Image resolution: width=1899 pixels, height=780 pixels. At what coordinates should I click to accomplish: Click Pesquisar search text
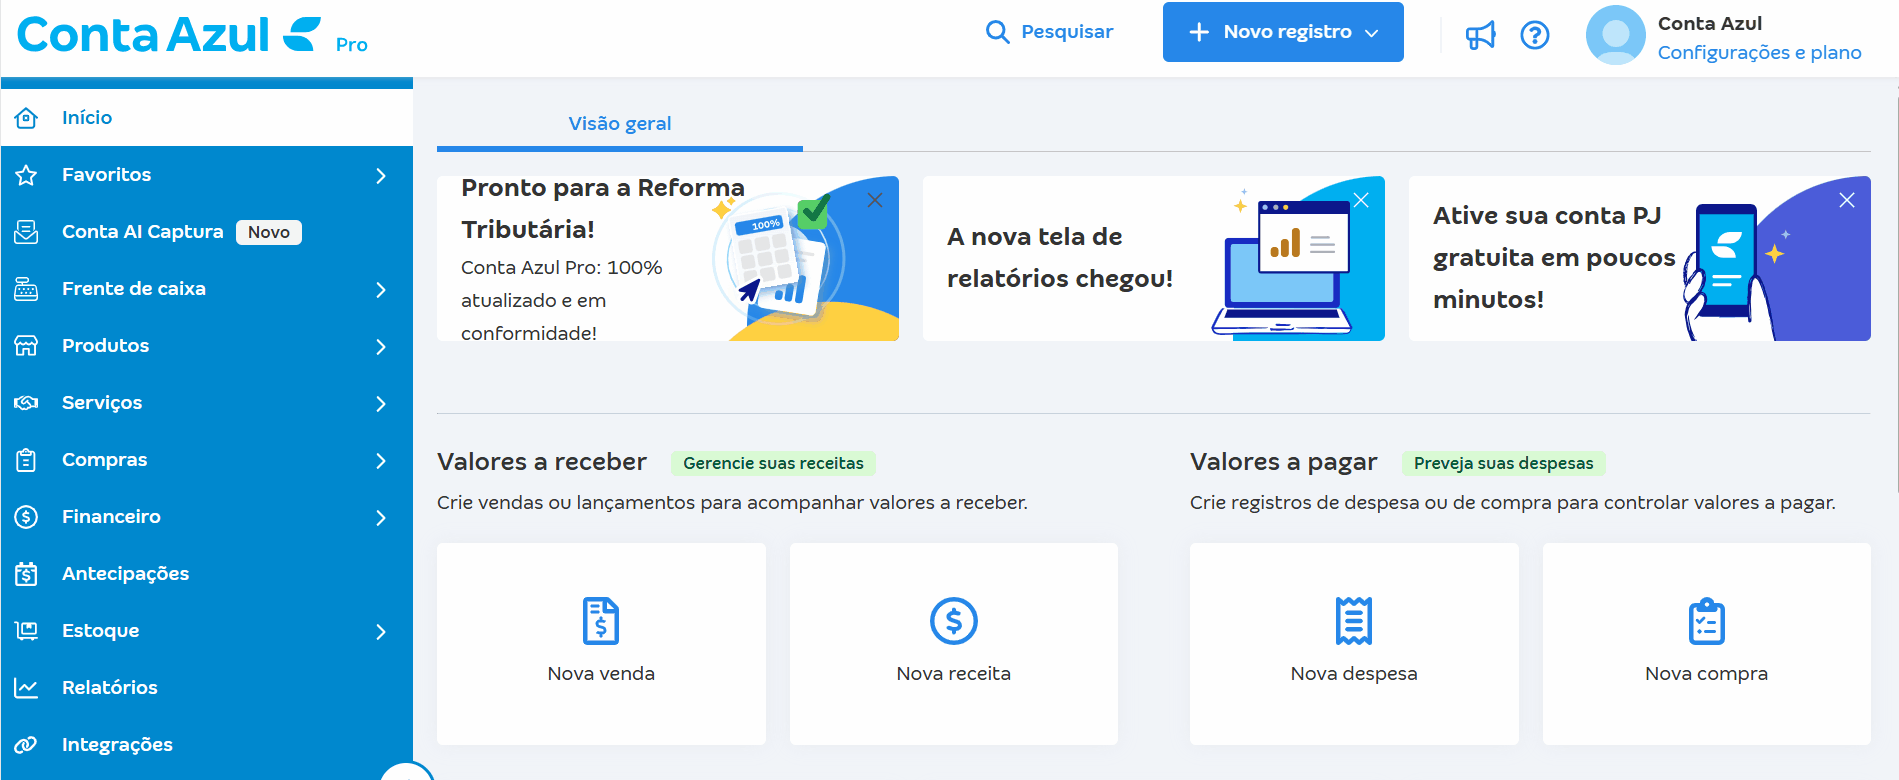coord(1067,32)
